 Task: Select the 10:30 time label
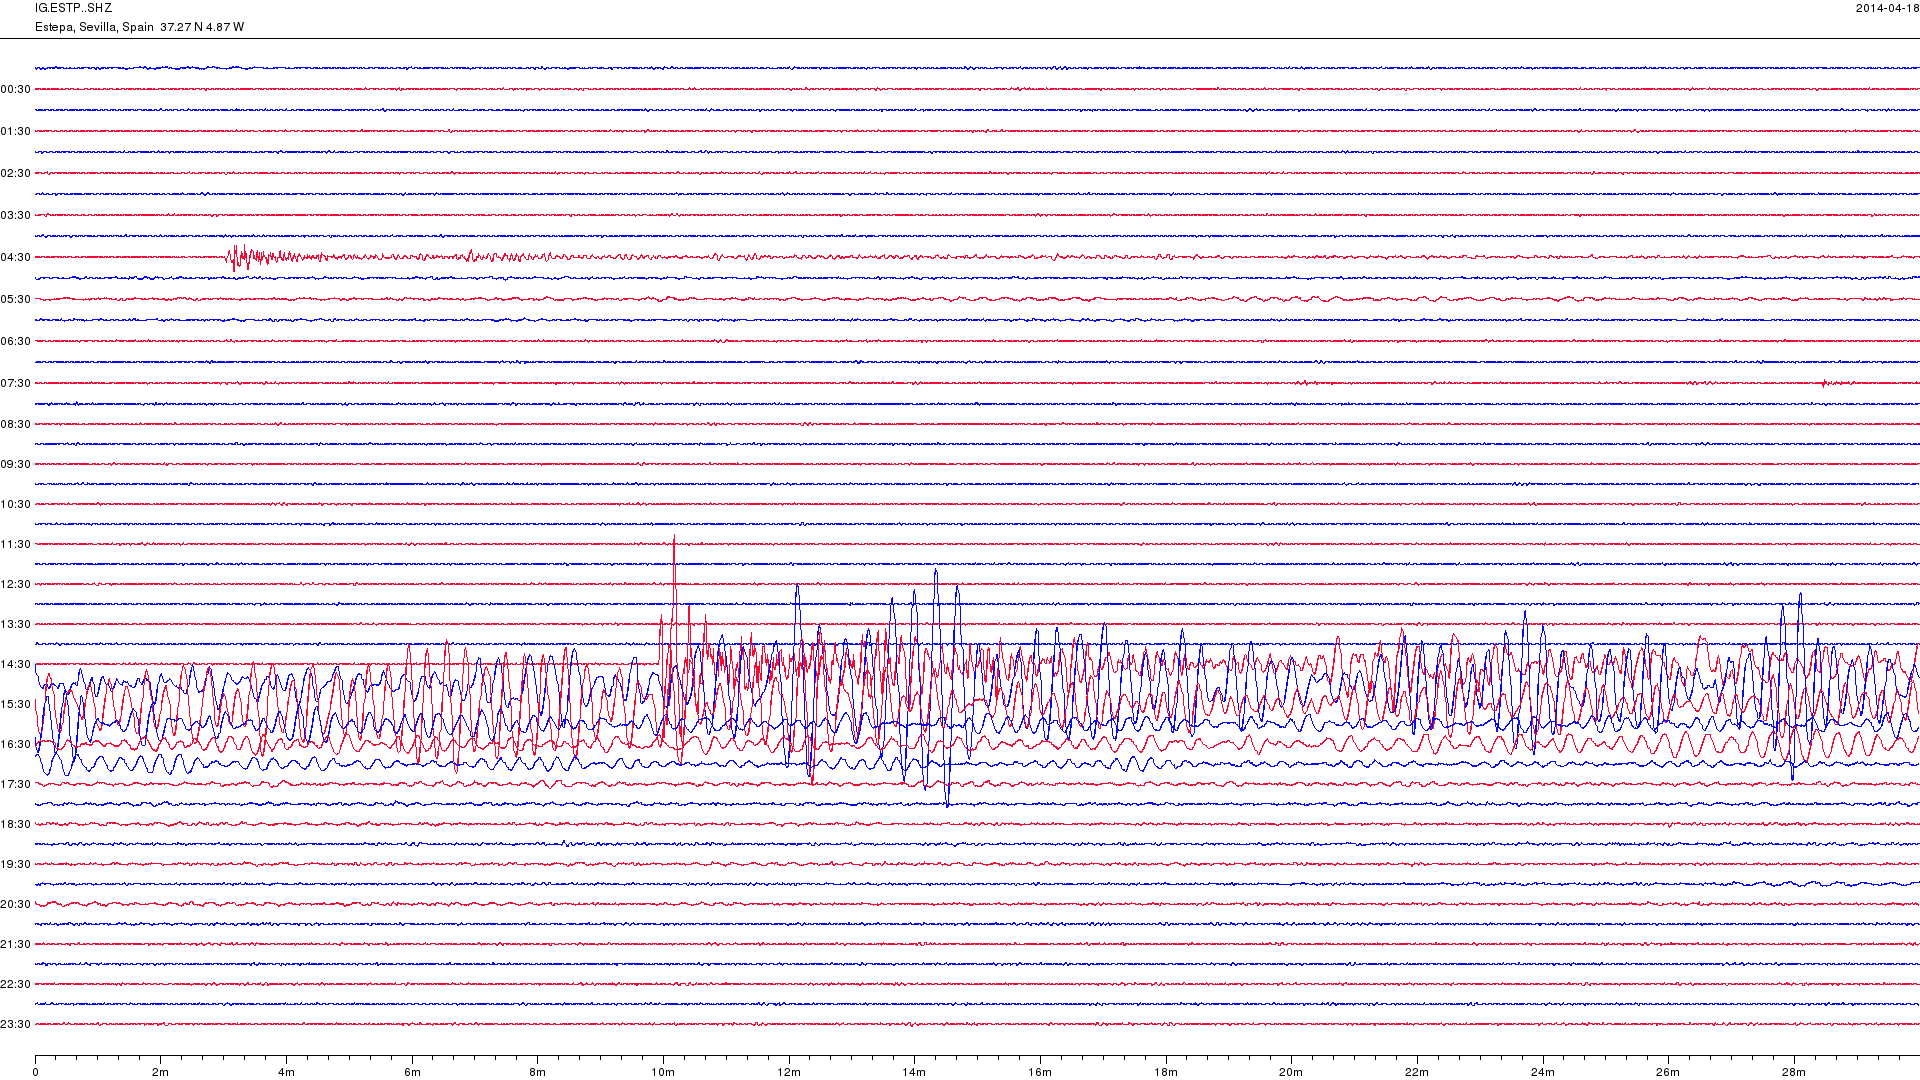(16, 504)
